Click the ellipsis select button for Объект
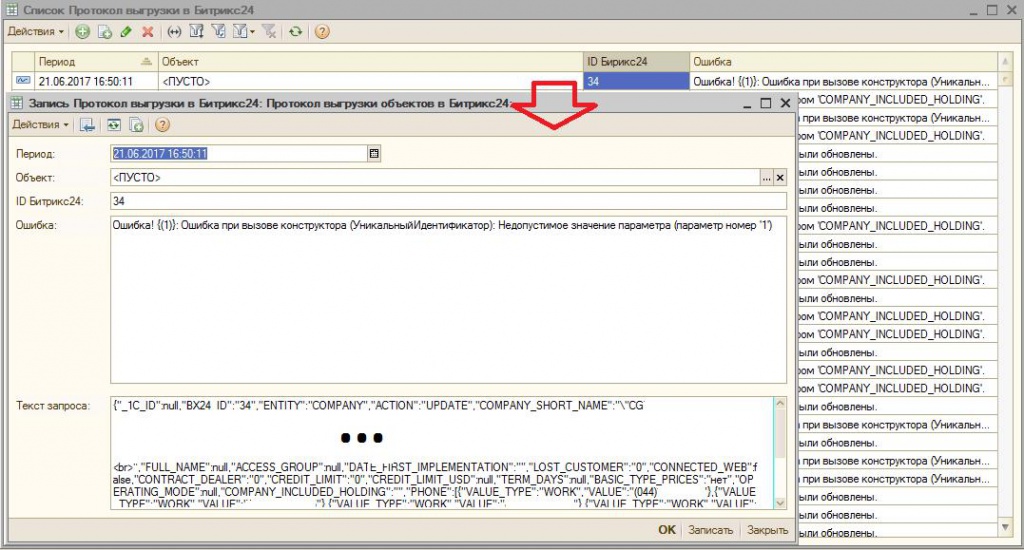The height and width of the screenshot is (550, 1024). pyautogui.click(x=767, y=177)
